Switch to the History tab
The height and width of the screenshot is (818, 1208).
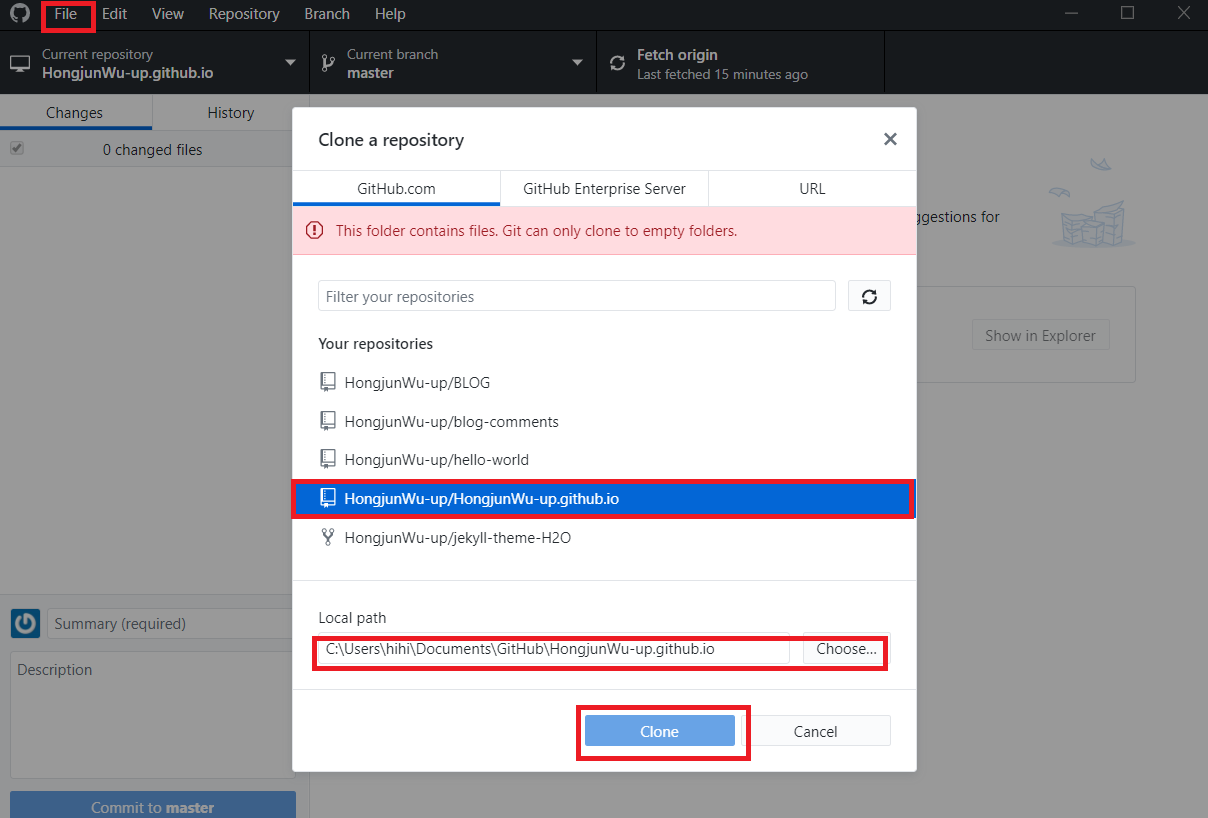pos(231,113)
